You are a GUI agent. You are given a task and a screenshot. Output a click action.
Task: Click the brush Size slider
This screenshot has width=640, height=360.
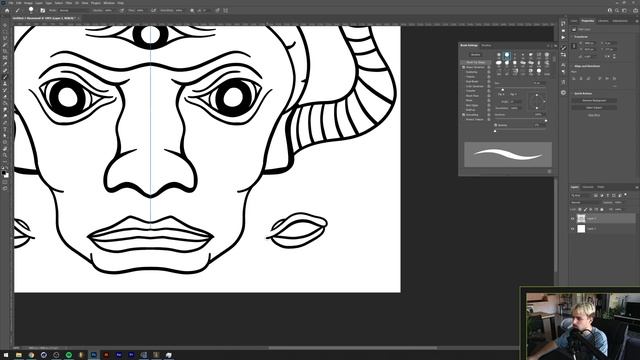520,87
